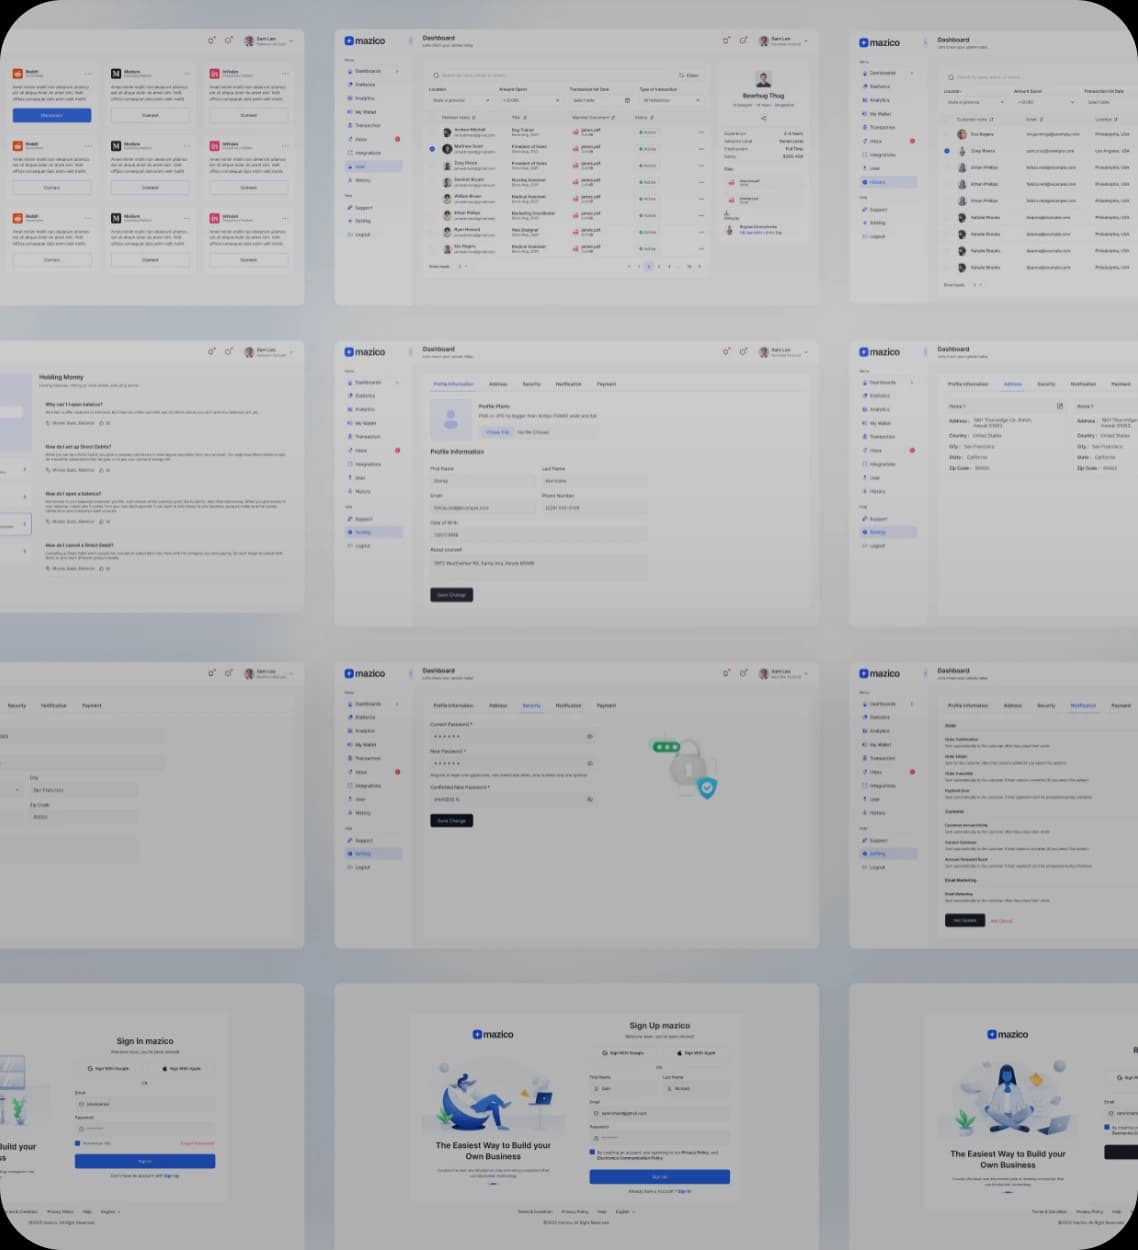Image resolution: width=1138 pixels, height=1250 pixels.
Task: Click PDF document icon in Ethan Phillips row
Action: point(576,215)
